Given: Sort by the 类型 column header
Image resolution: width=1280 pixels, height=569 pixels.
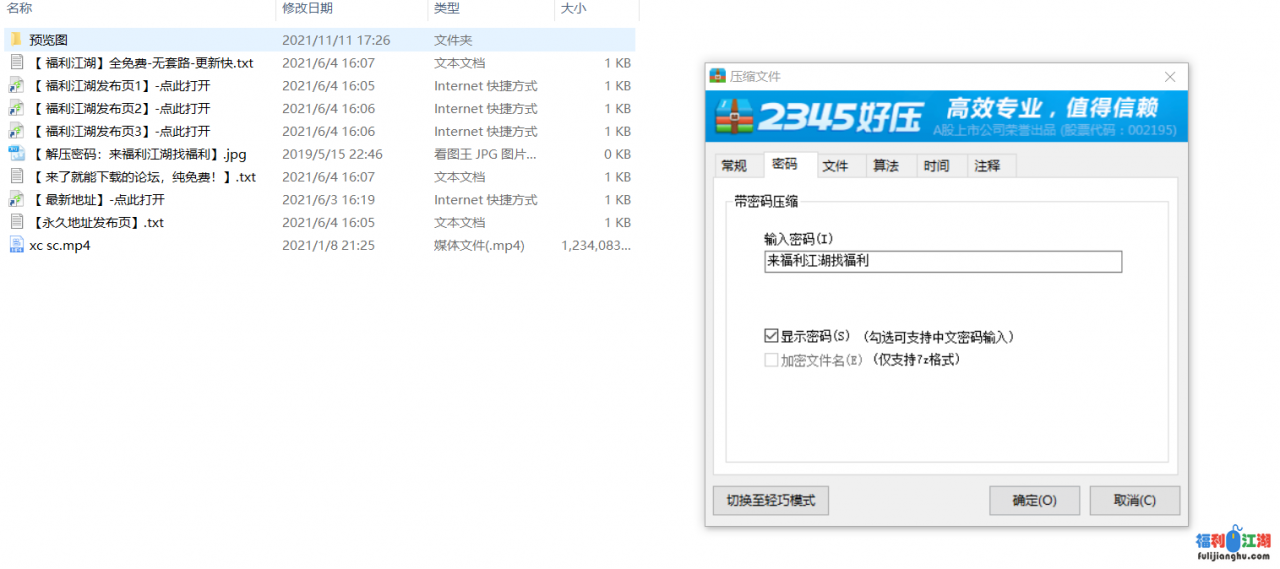Looking at the screenshot, I should tap(446, 8).
